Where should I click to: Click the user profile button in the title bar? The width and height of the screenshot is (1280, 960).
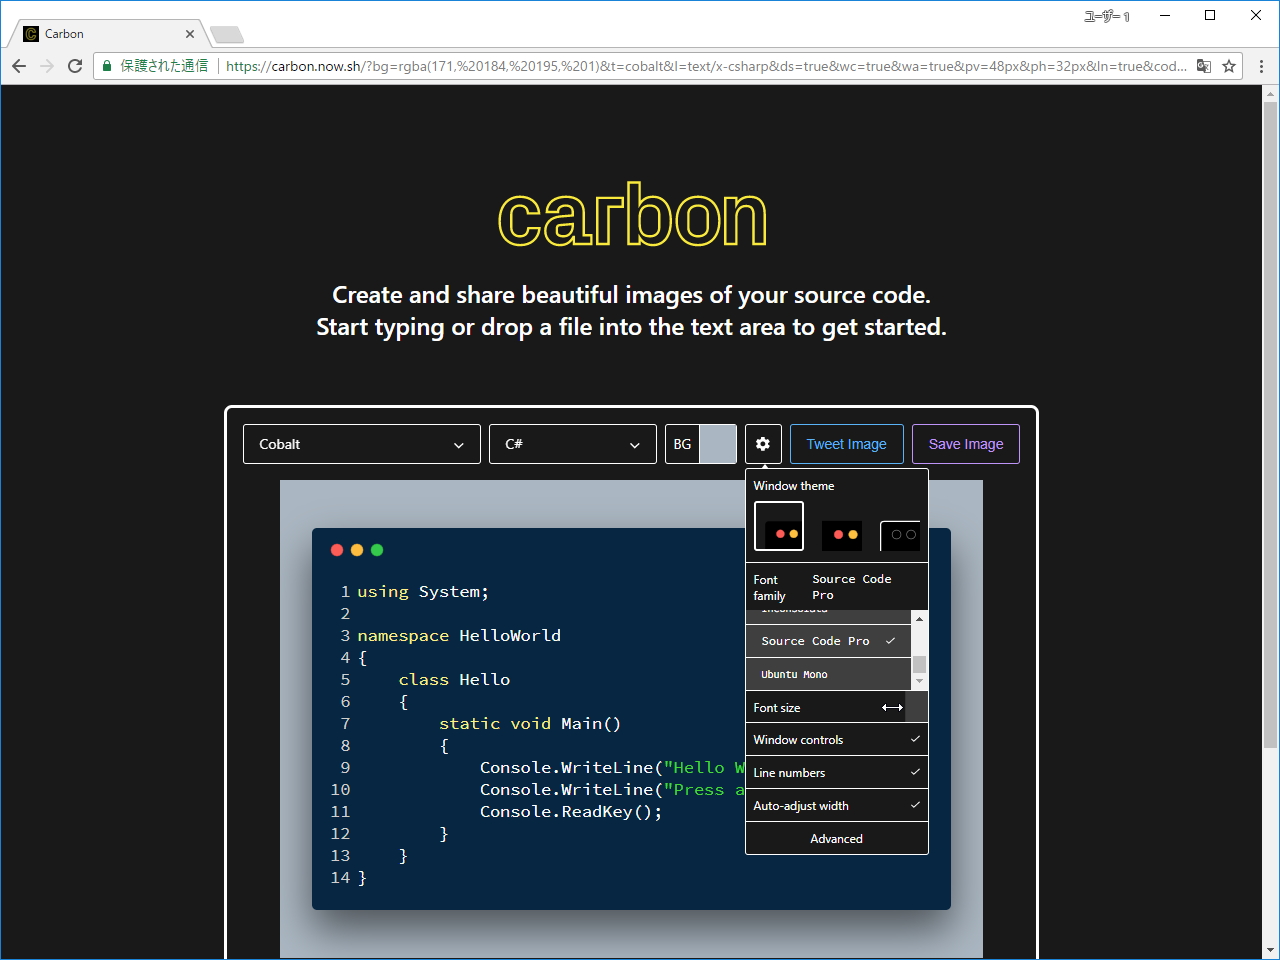point(1107,16)
